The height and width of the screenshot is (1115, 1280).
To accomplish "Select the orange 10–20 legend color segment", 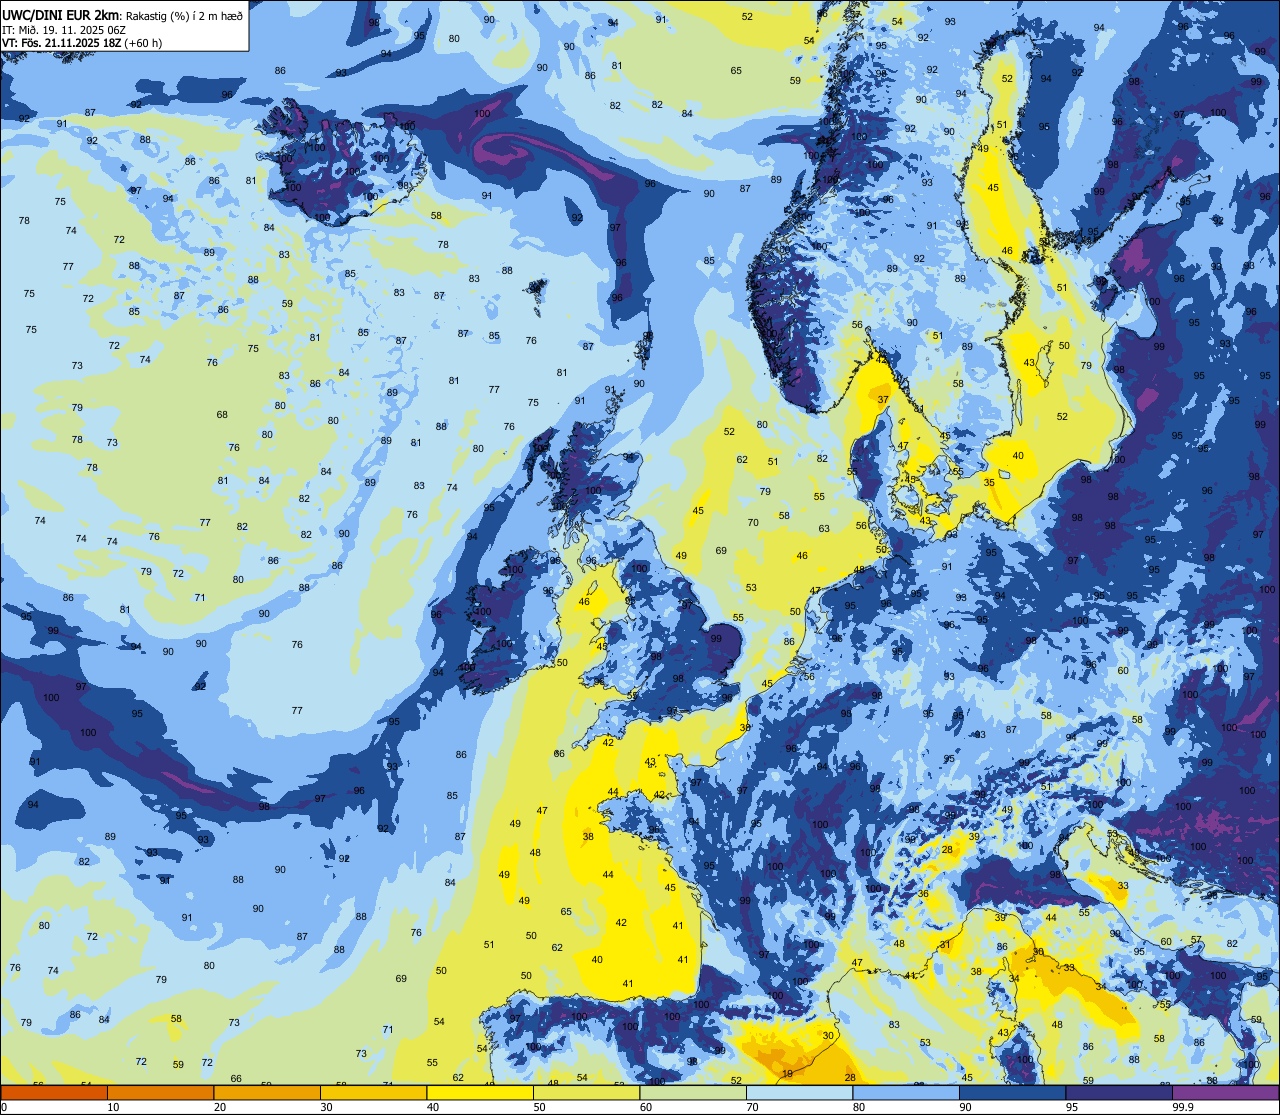I will pyautogui.click(x=160, y=1092).
